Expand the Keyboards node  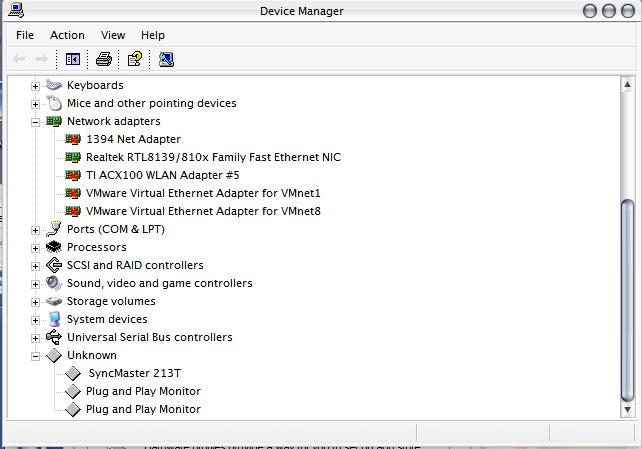pyautogui.click(x=35, y=86)
